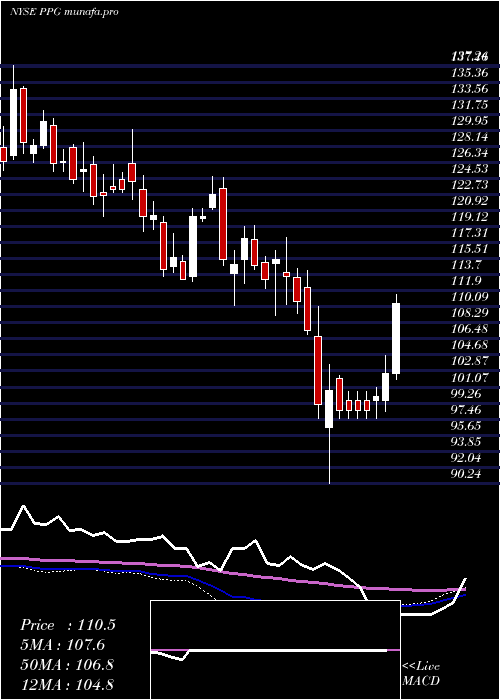Click the tall white candle closing near 110

tap(396, 338)
